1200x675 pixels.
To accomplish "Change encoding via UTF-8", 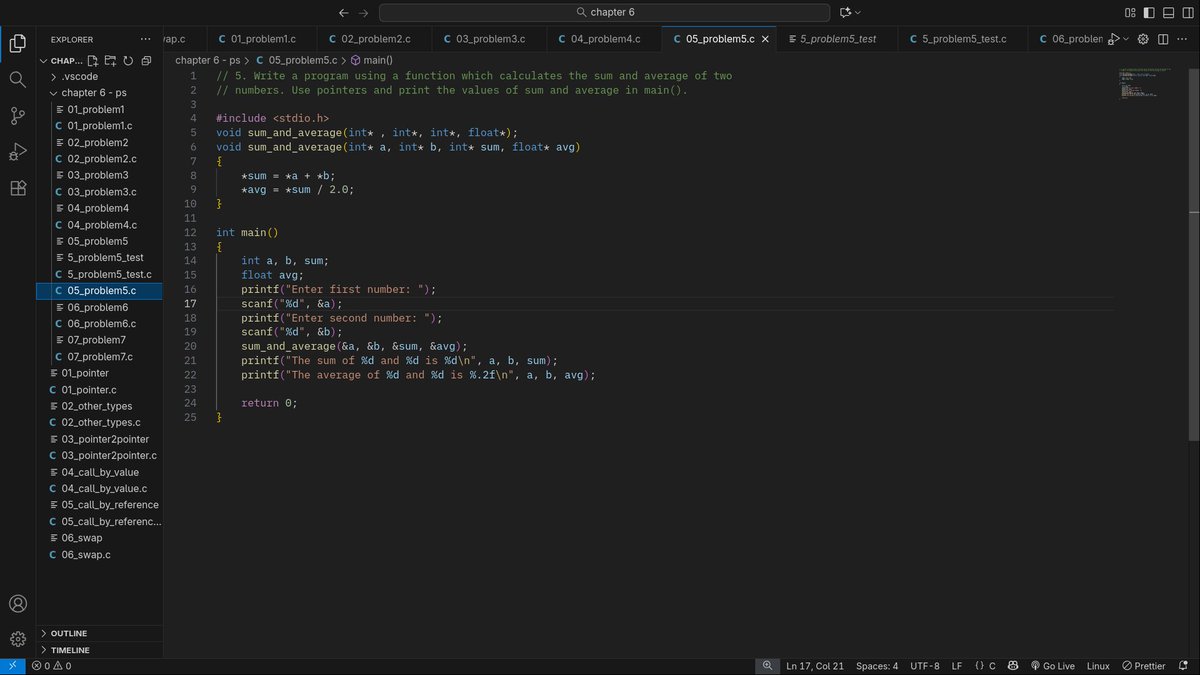I will (x=925, y=666).
